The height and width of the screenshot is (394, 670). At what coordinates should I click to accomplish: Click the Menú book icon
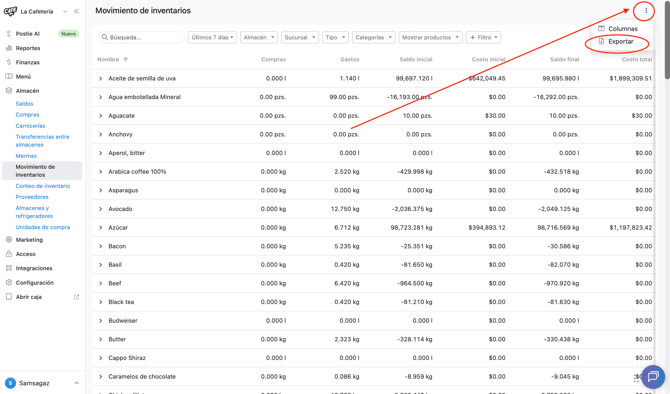(9, 76)
